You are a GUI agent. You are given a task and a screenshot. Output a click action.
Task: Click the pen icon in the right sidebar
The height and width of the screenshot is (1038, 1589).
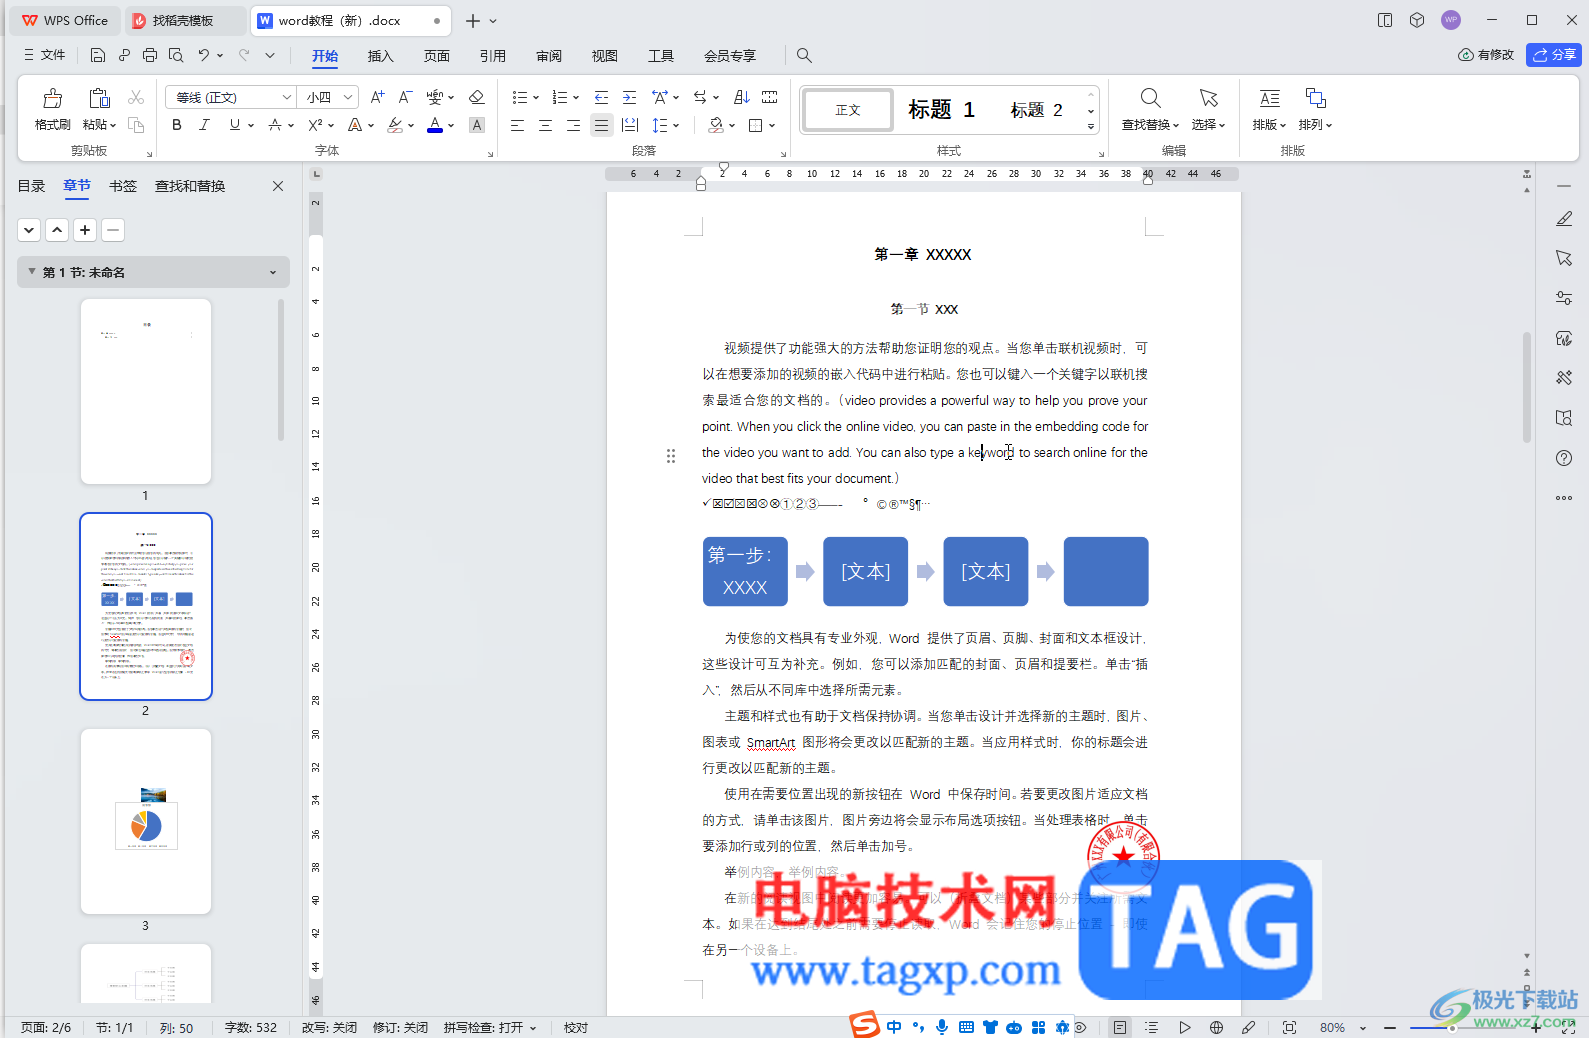pyautogui.click(x=1564, y=218)
